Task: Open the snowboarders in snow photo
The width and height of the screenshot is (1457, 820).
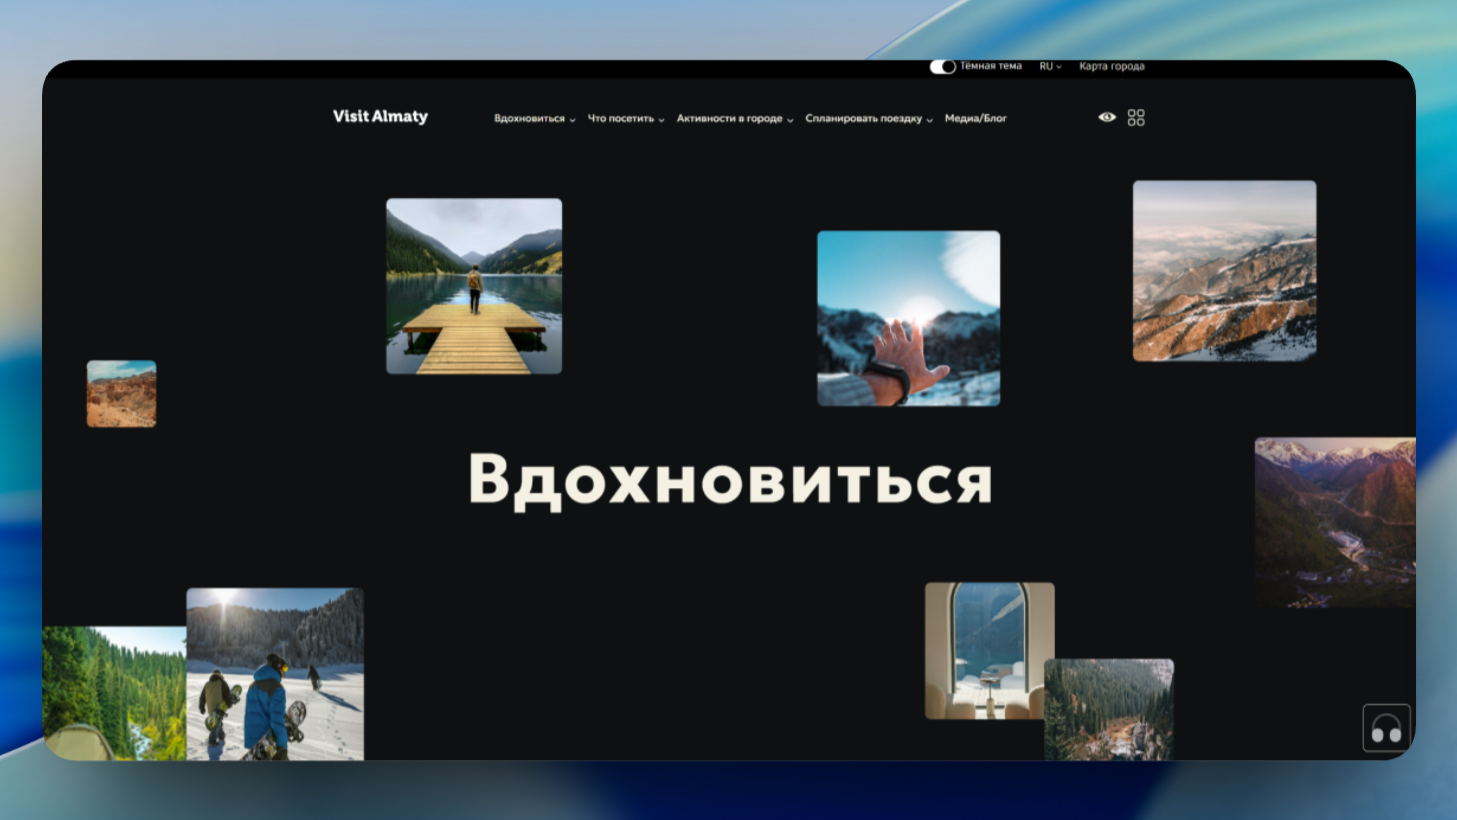Action: 275,674
